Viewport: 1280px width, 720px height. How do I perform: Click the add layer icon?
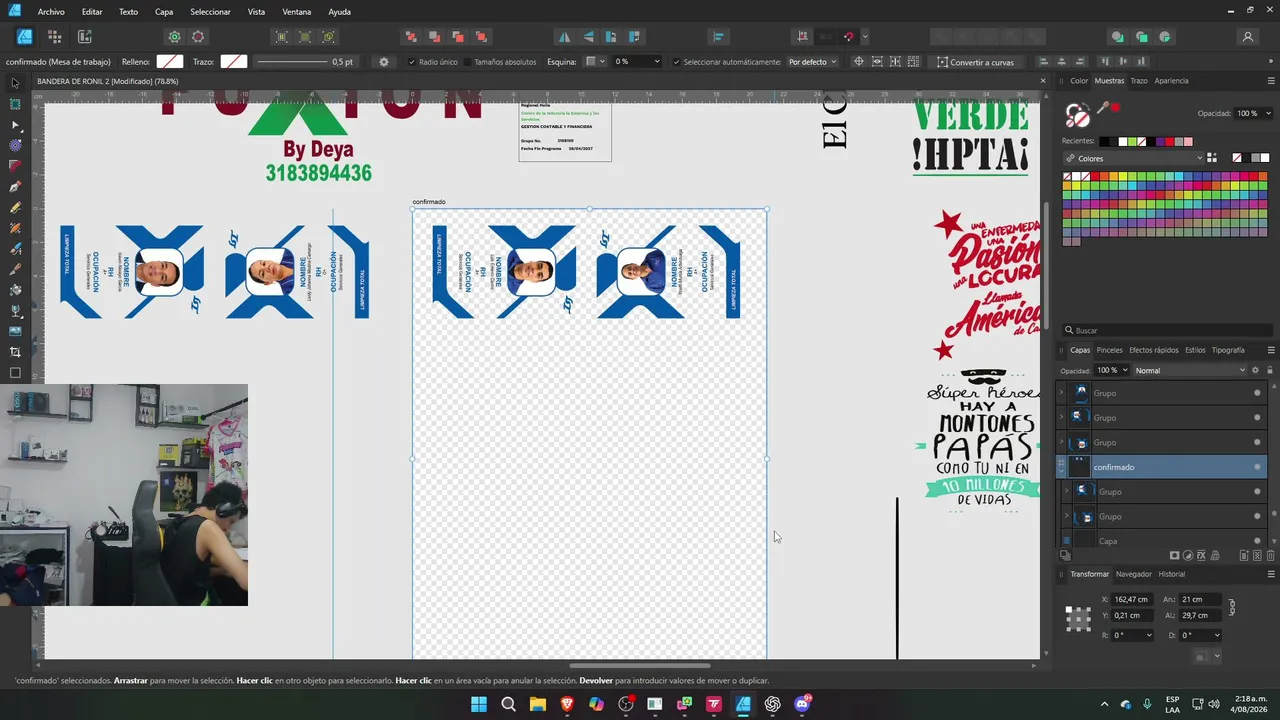click(x=1244, y=556)
